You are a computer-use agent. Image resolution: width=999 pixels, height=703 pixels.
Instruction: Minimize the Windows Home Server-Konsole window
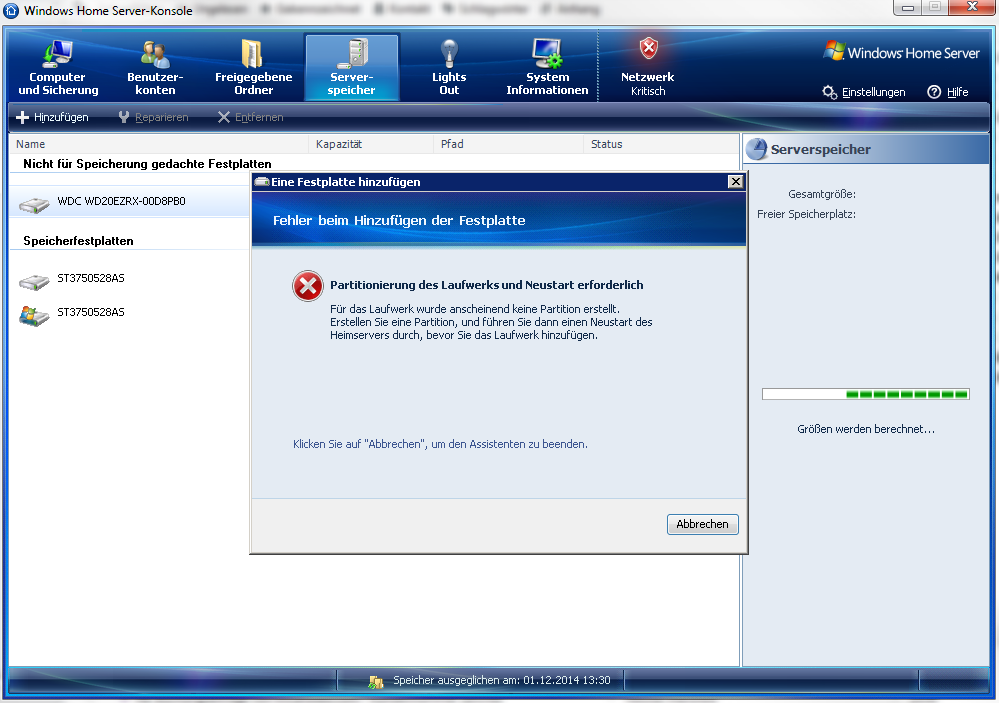tap(908, 8)
